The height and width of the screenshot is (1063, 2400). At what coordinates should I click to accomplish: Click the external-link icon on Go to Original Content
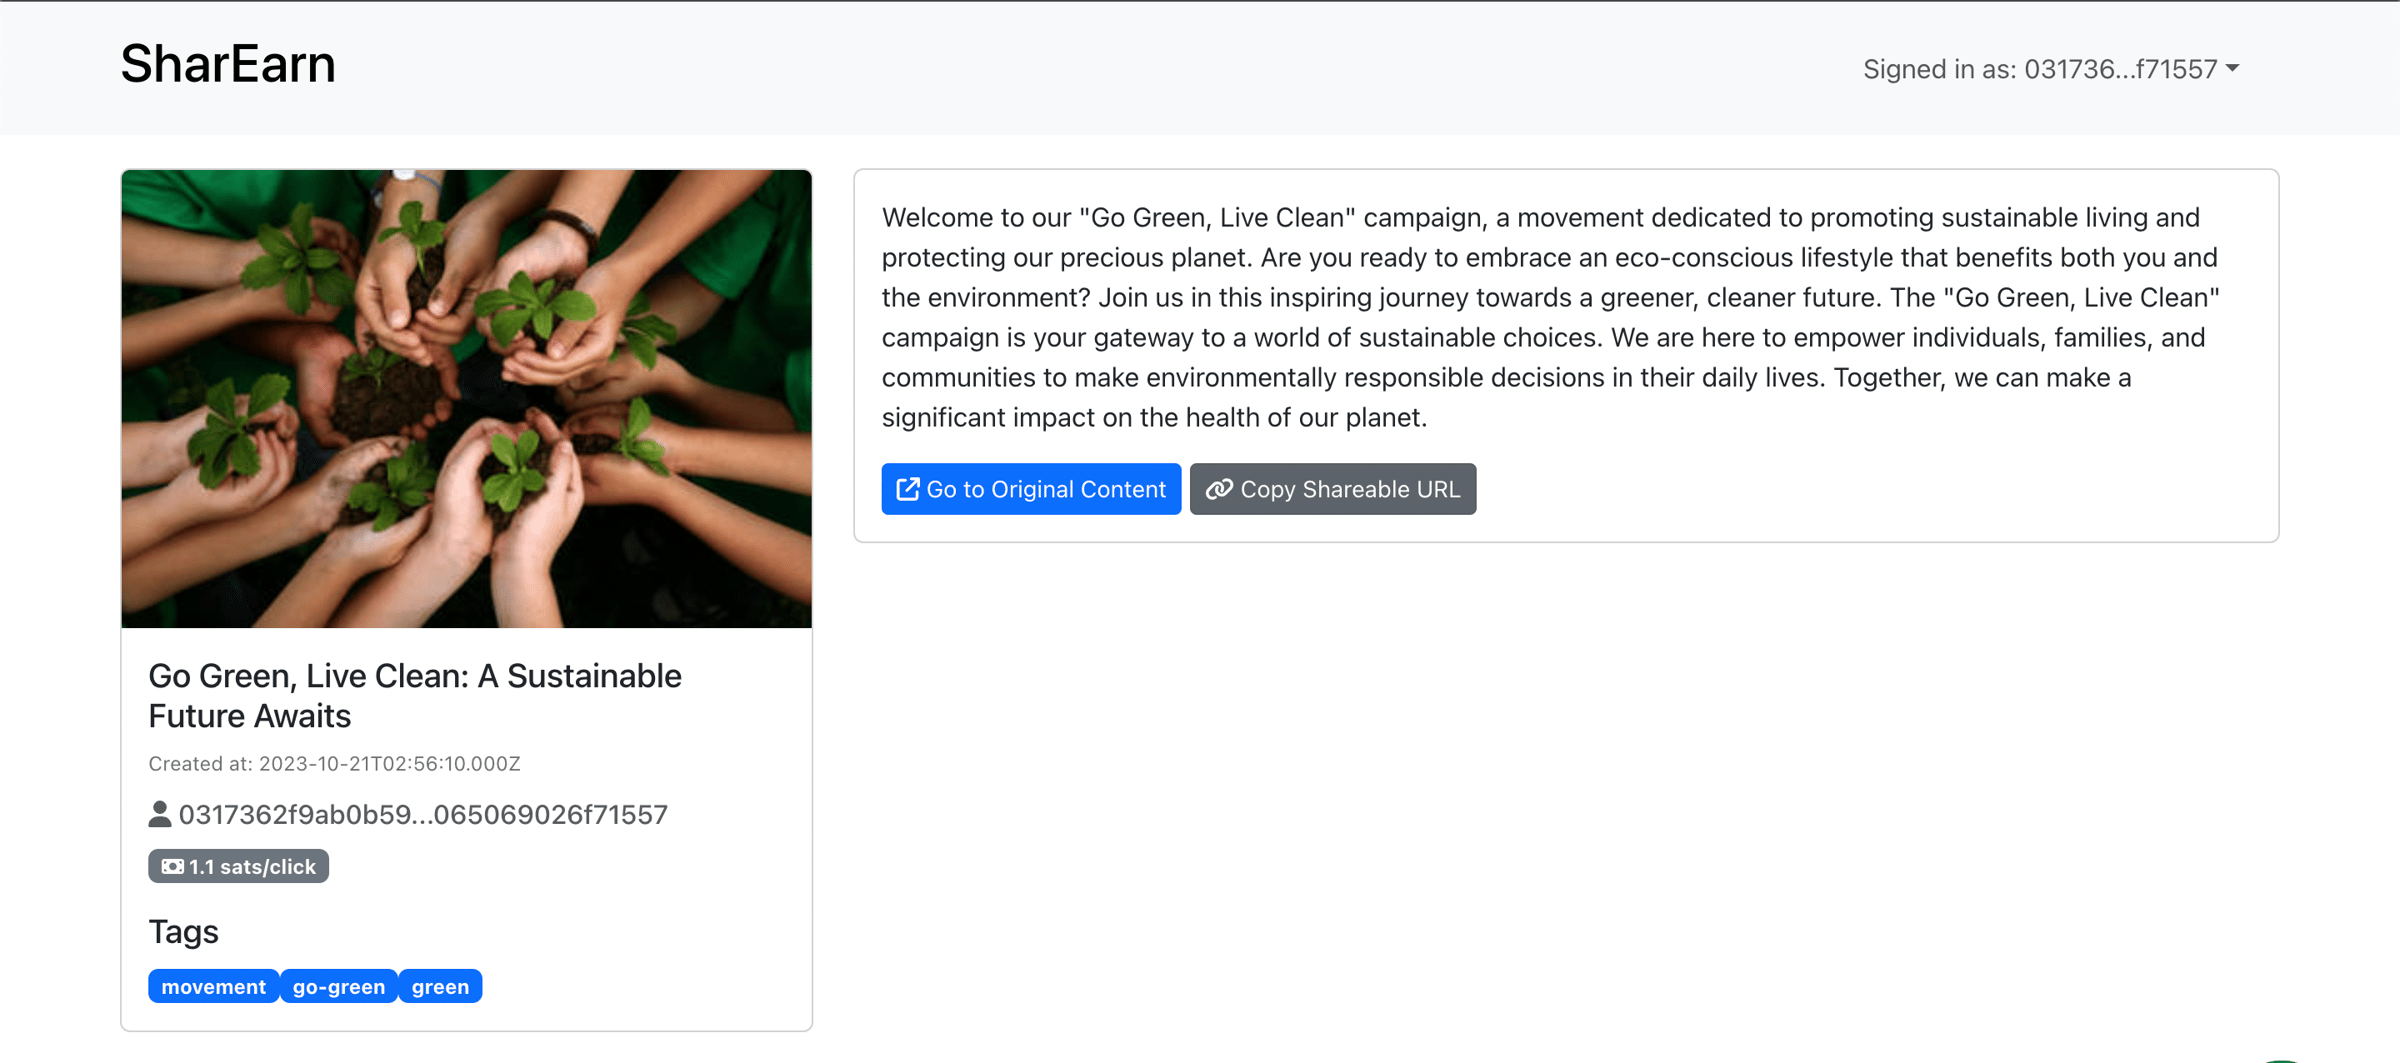click(907, 489)
